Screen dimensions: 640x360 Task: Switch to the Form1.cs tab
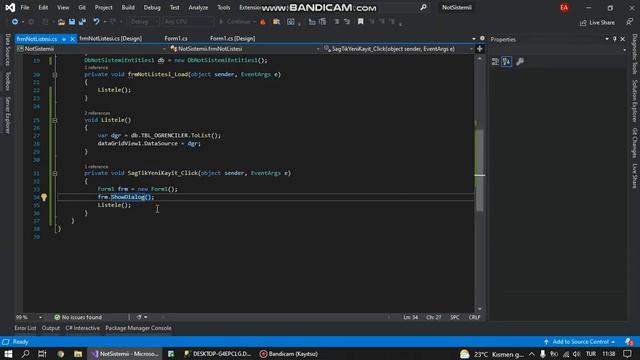tap(176, 38)
